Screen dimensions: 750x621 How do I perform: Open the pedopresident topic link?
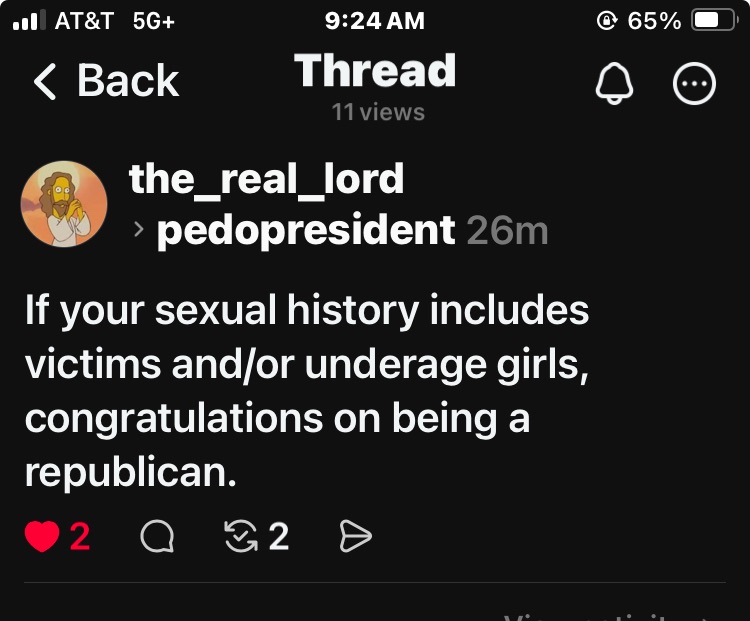tap(306, 231)
